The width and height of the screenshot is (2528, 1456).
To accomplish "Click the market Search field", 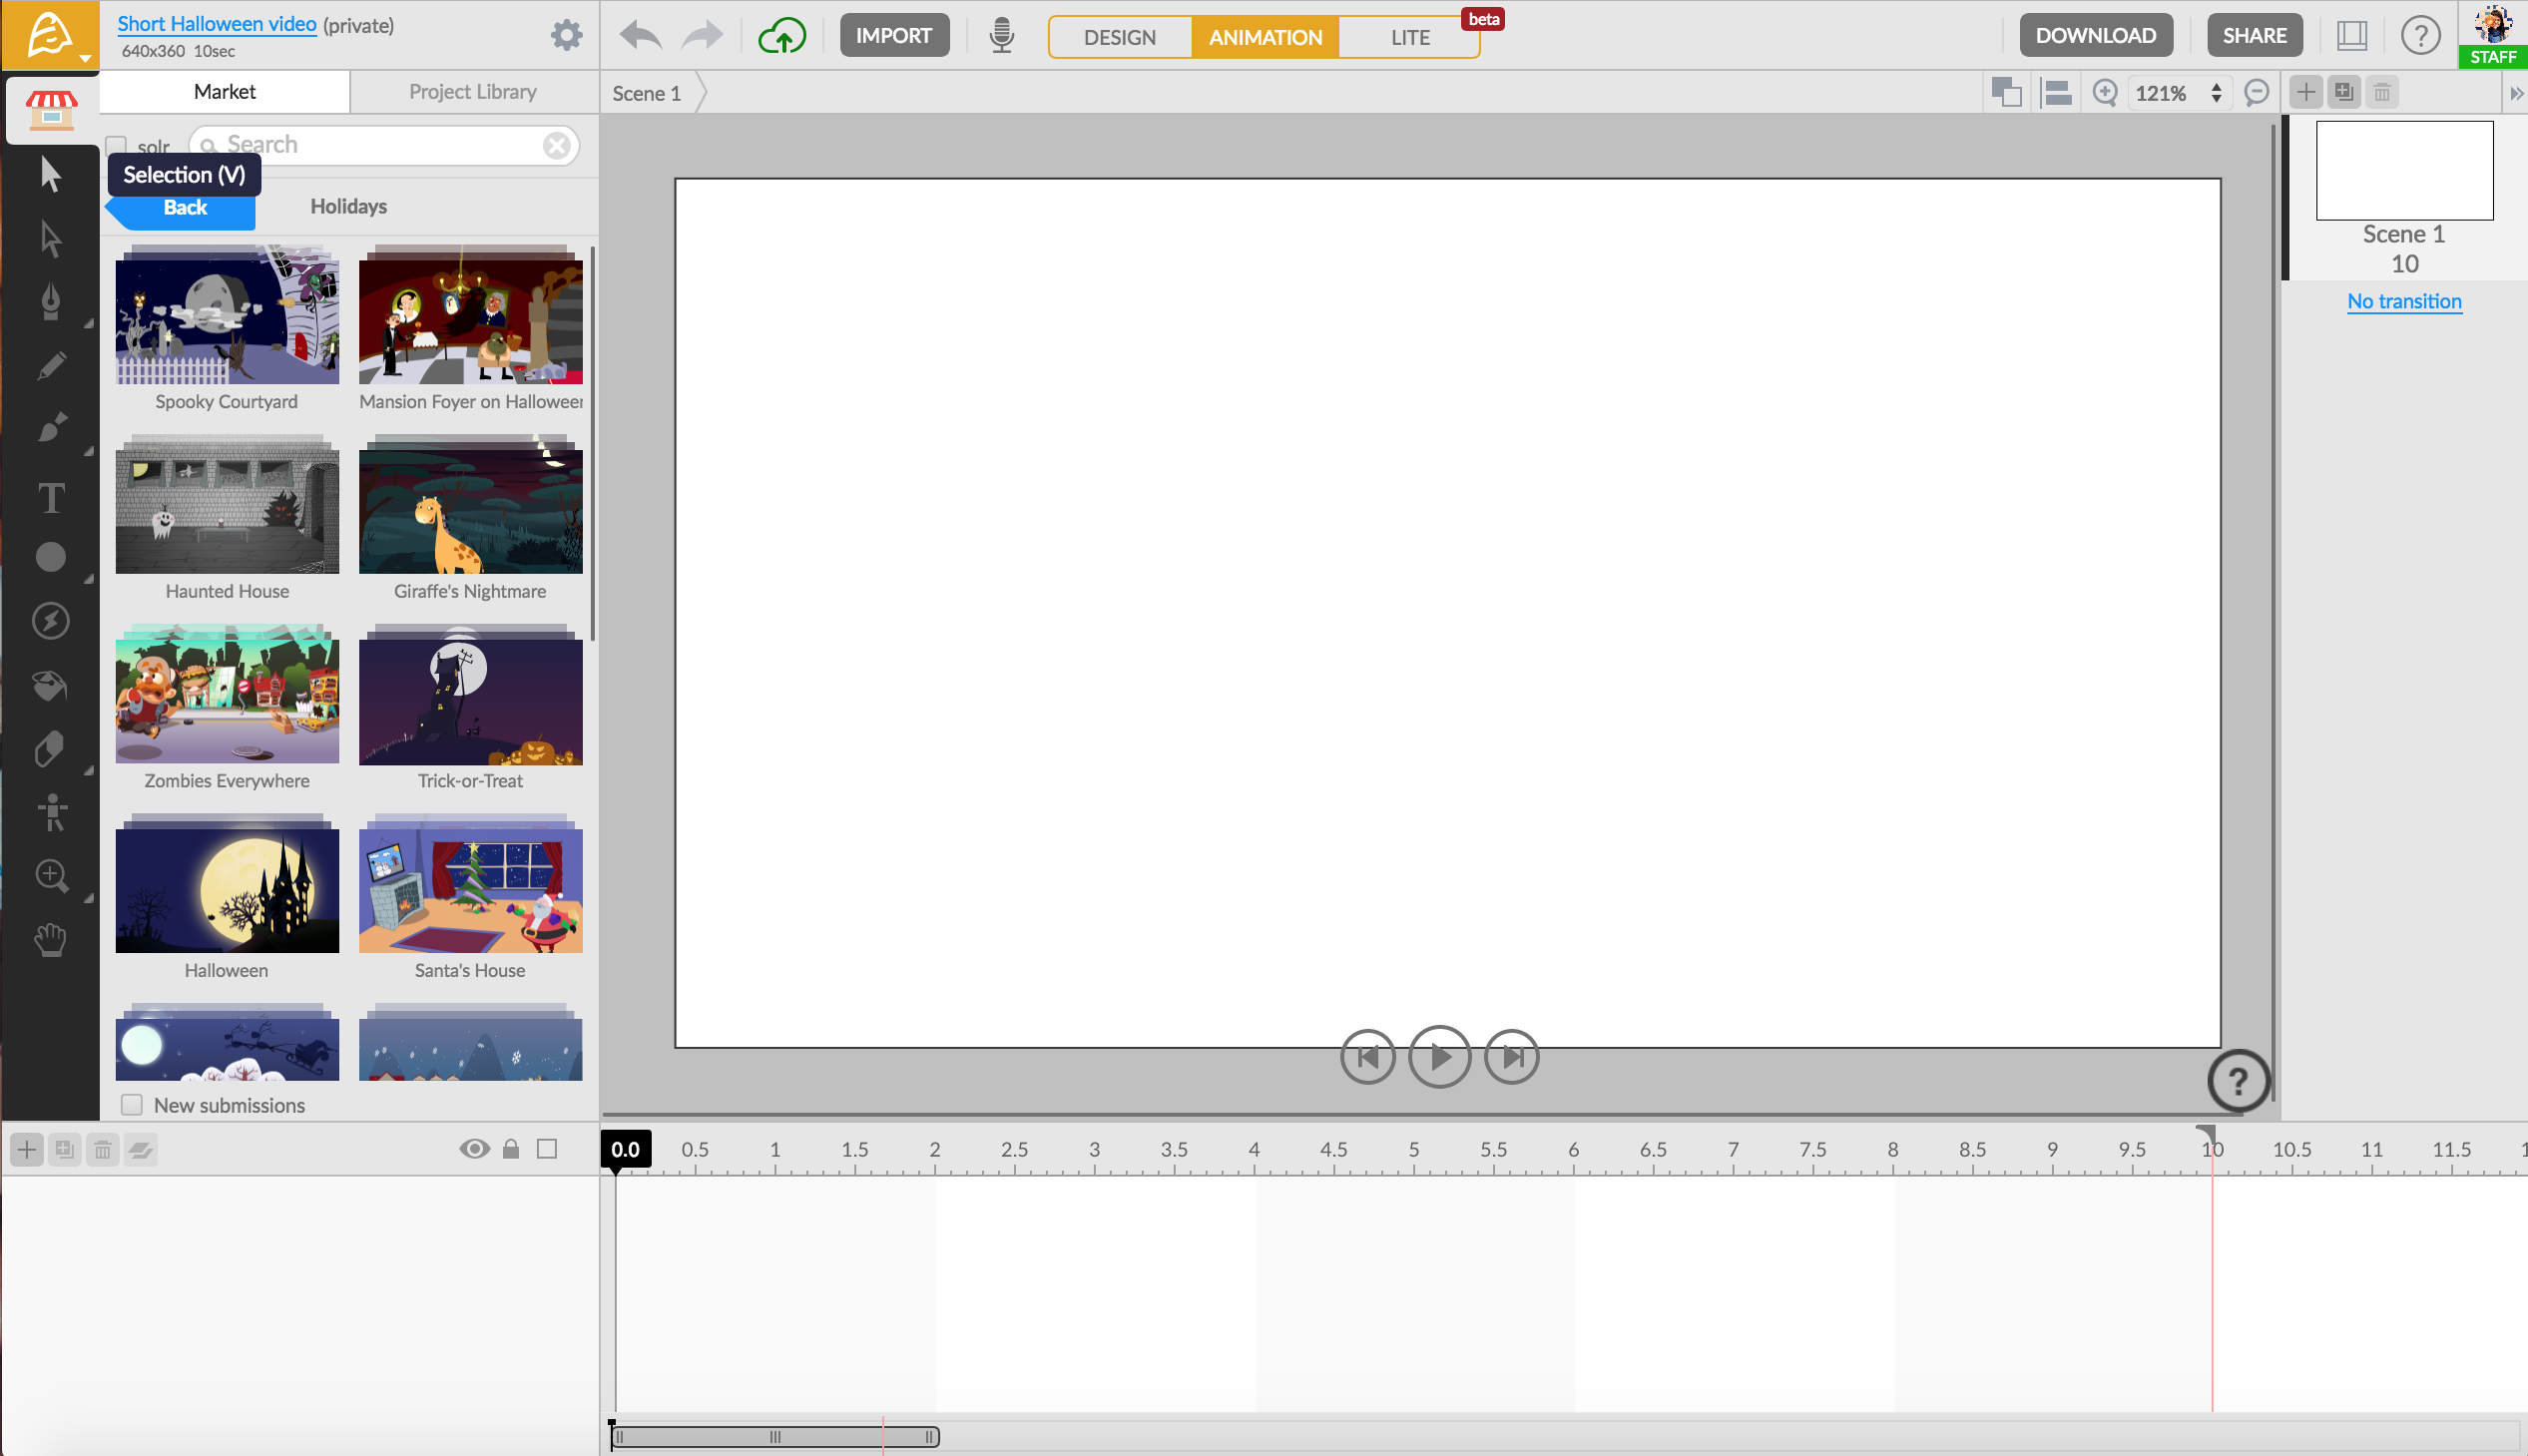I will click(384, 145).
